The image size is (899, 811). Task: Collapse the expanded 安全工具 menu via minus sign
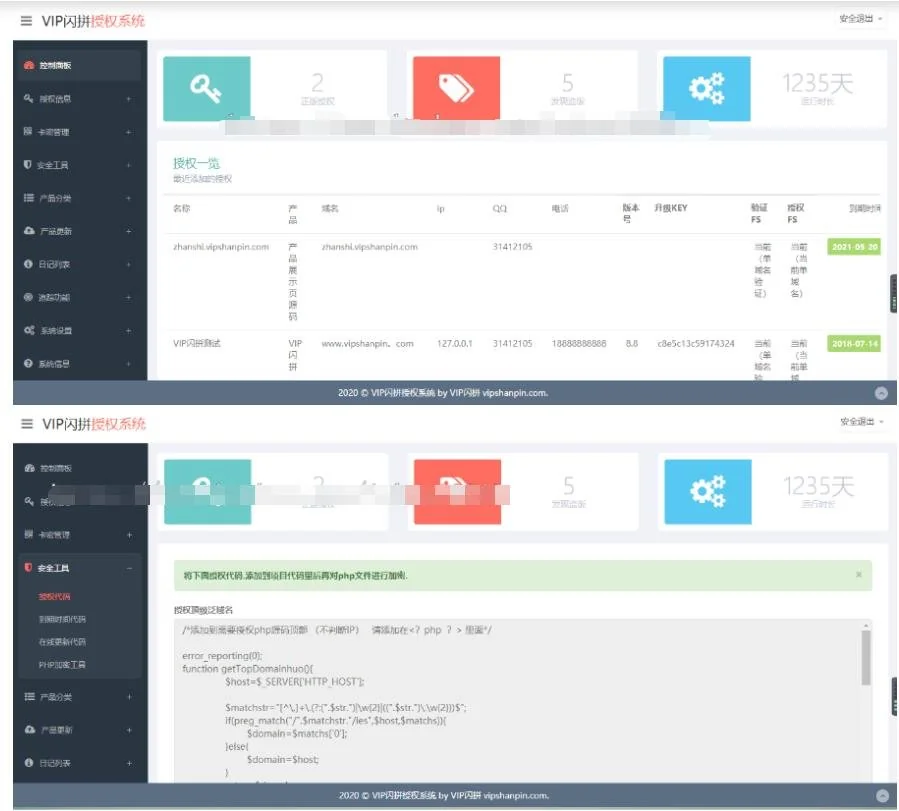click(x=128, y=568)
